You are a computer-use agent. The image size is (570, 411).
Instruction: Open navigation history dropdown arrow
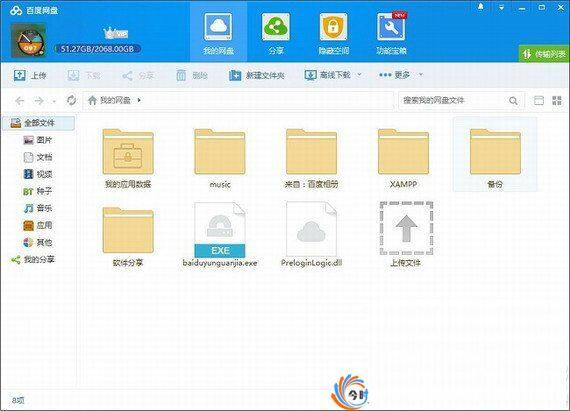pos(54,101)
